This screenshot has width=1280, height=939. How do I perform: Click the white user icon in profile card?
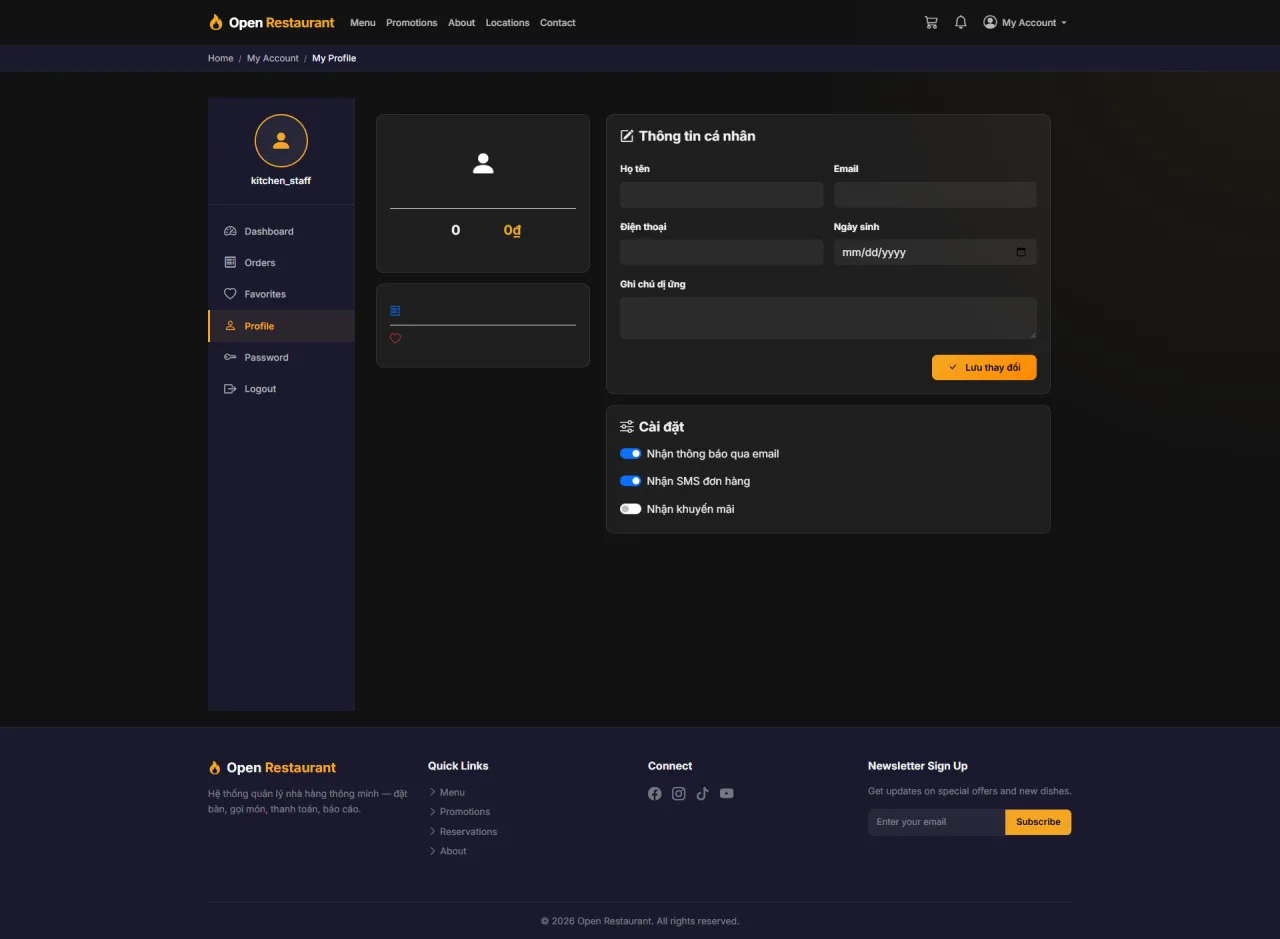(483, 164)
